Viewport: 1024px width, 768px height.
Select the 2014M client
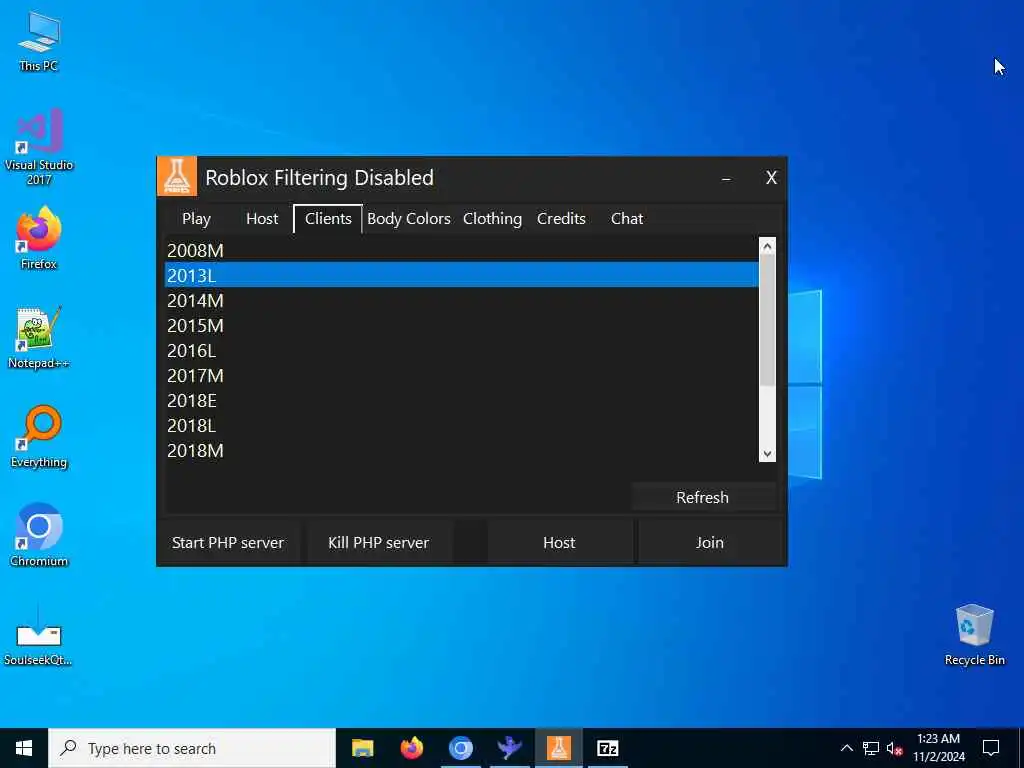(x=461, y=300)
